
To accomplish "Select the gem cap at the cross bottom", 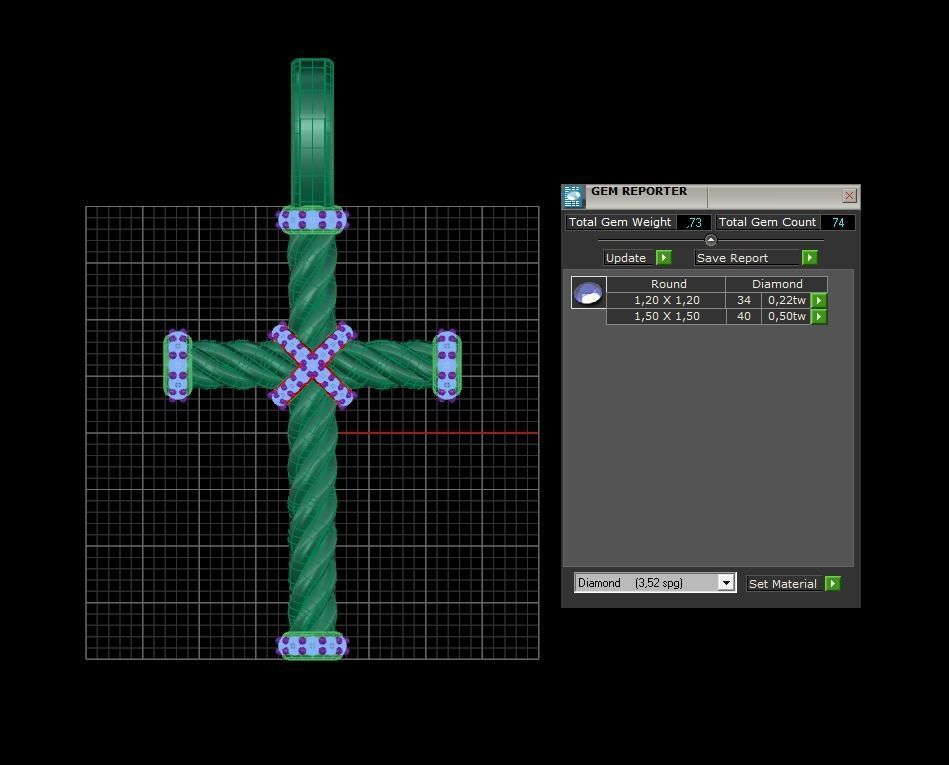I will point(312,646).
